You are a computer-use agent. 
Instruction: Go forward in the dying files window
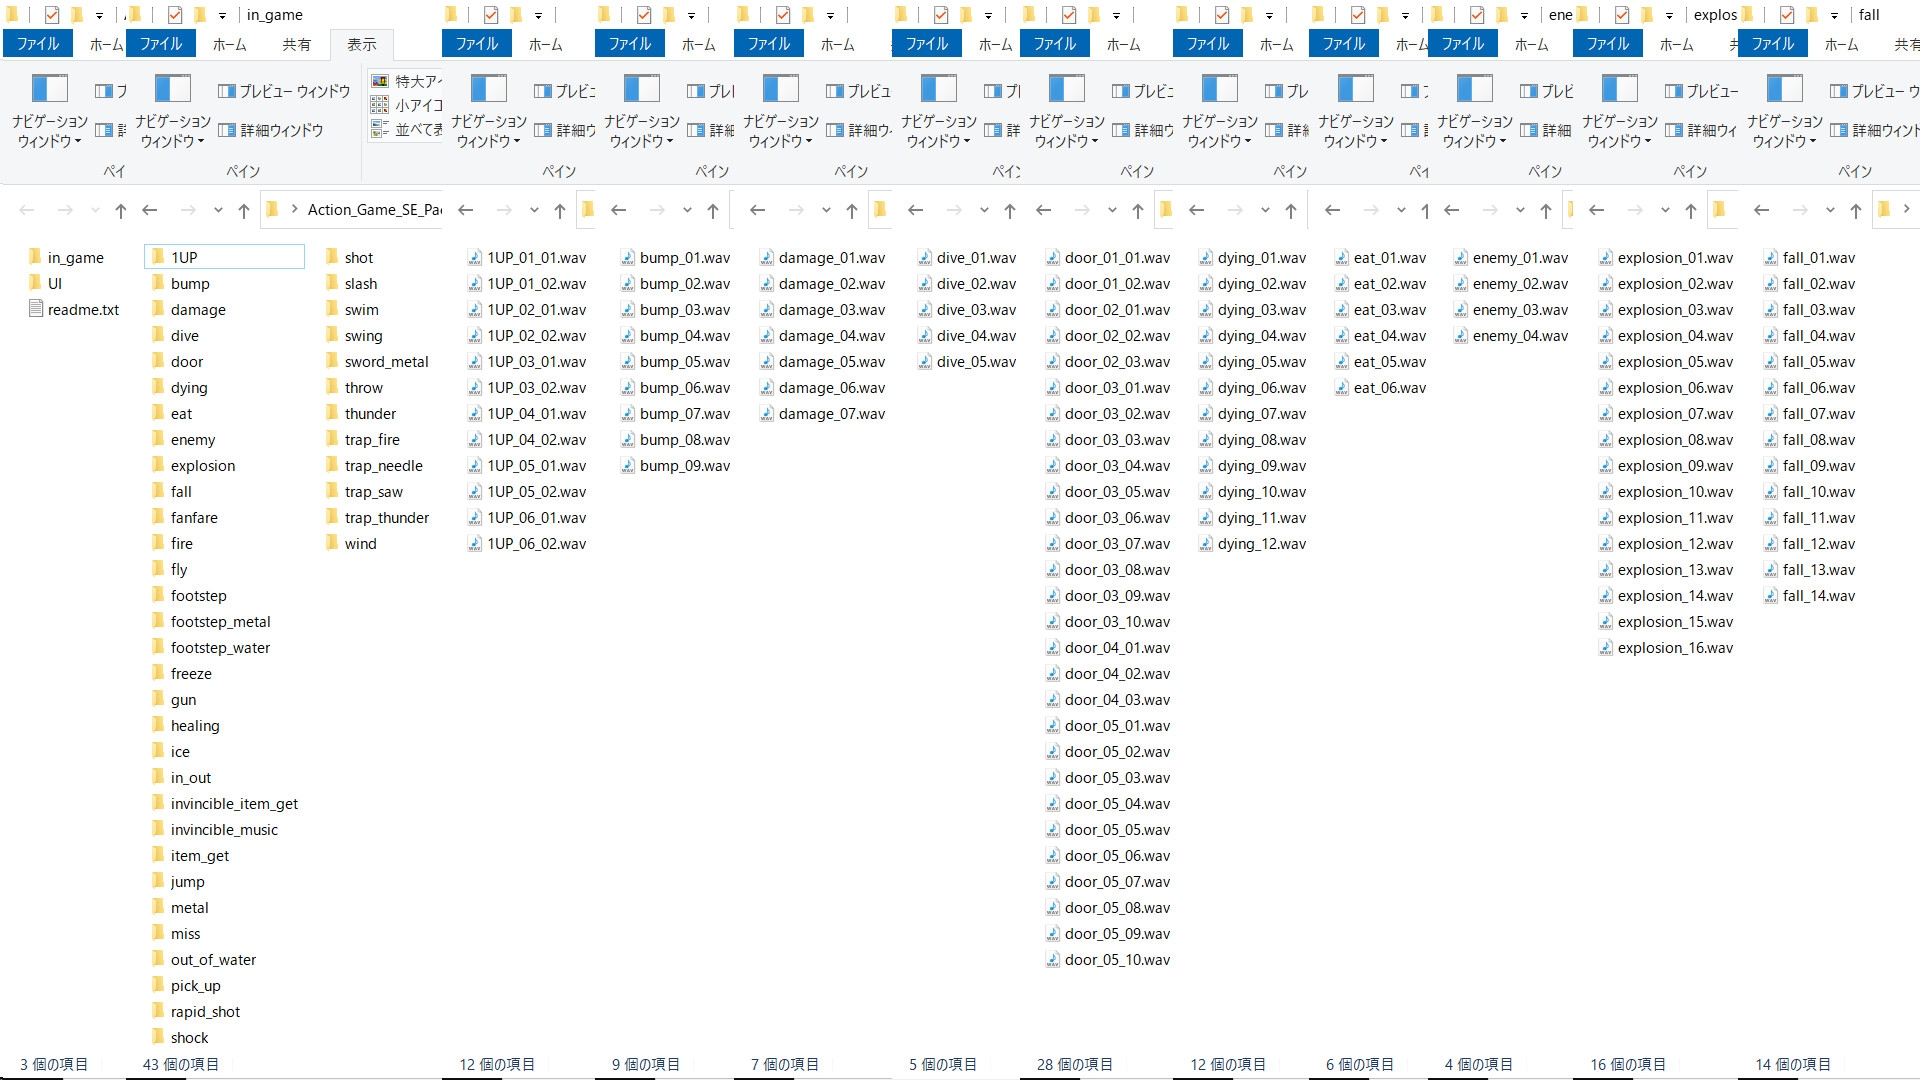click(x=1234, y=210)
